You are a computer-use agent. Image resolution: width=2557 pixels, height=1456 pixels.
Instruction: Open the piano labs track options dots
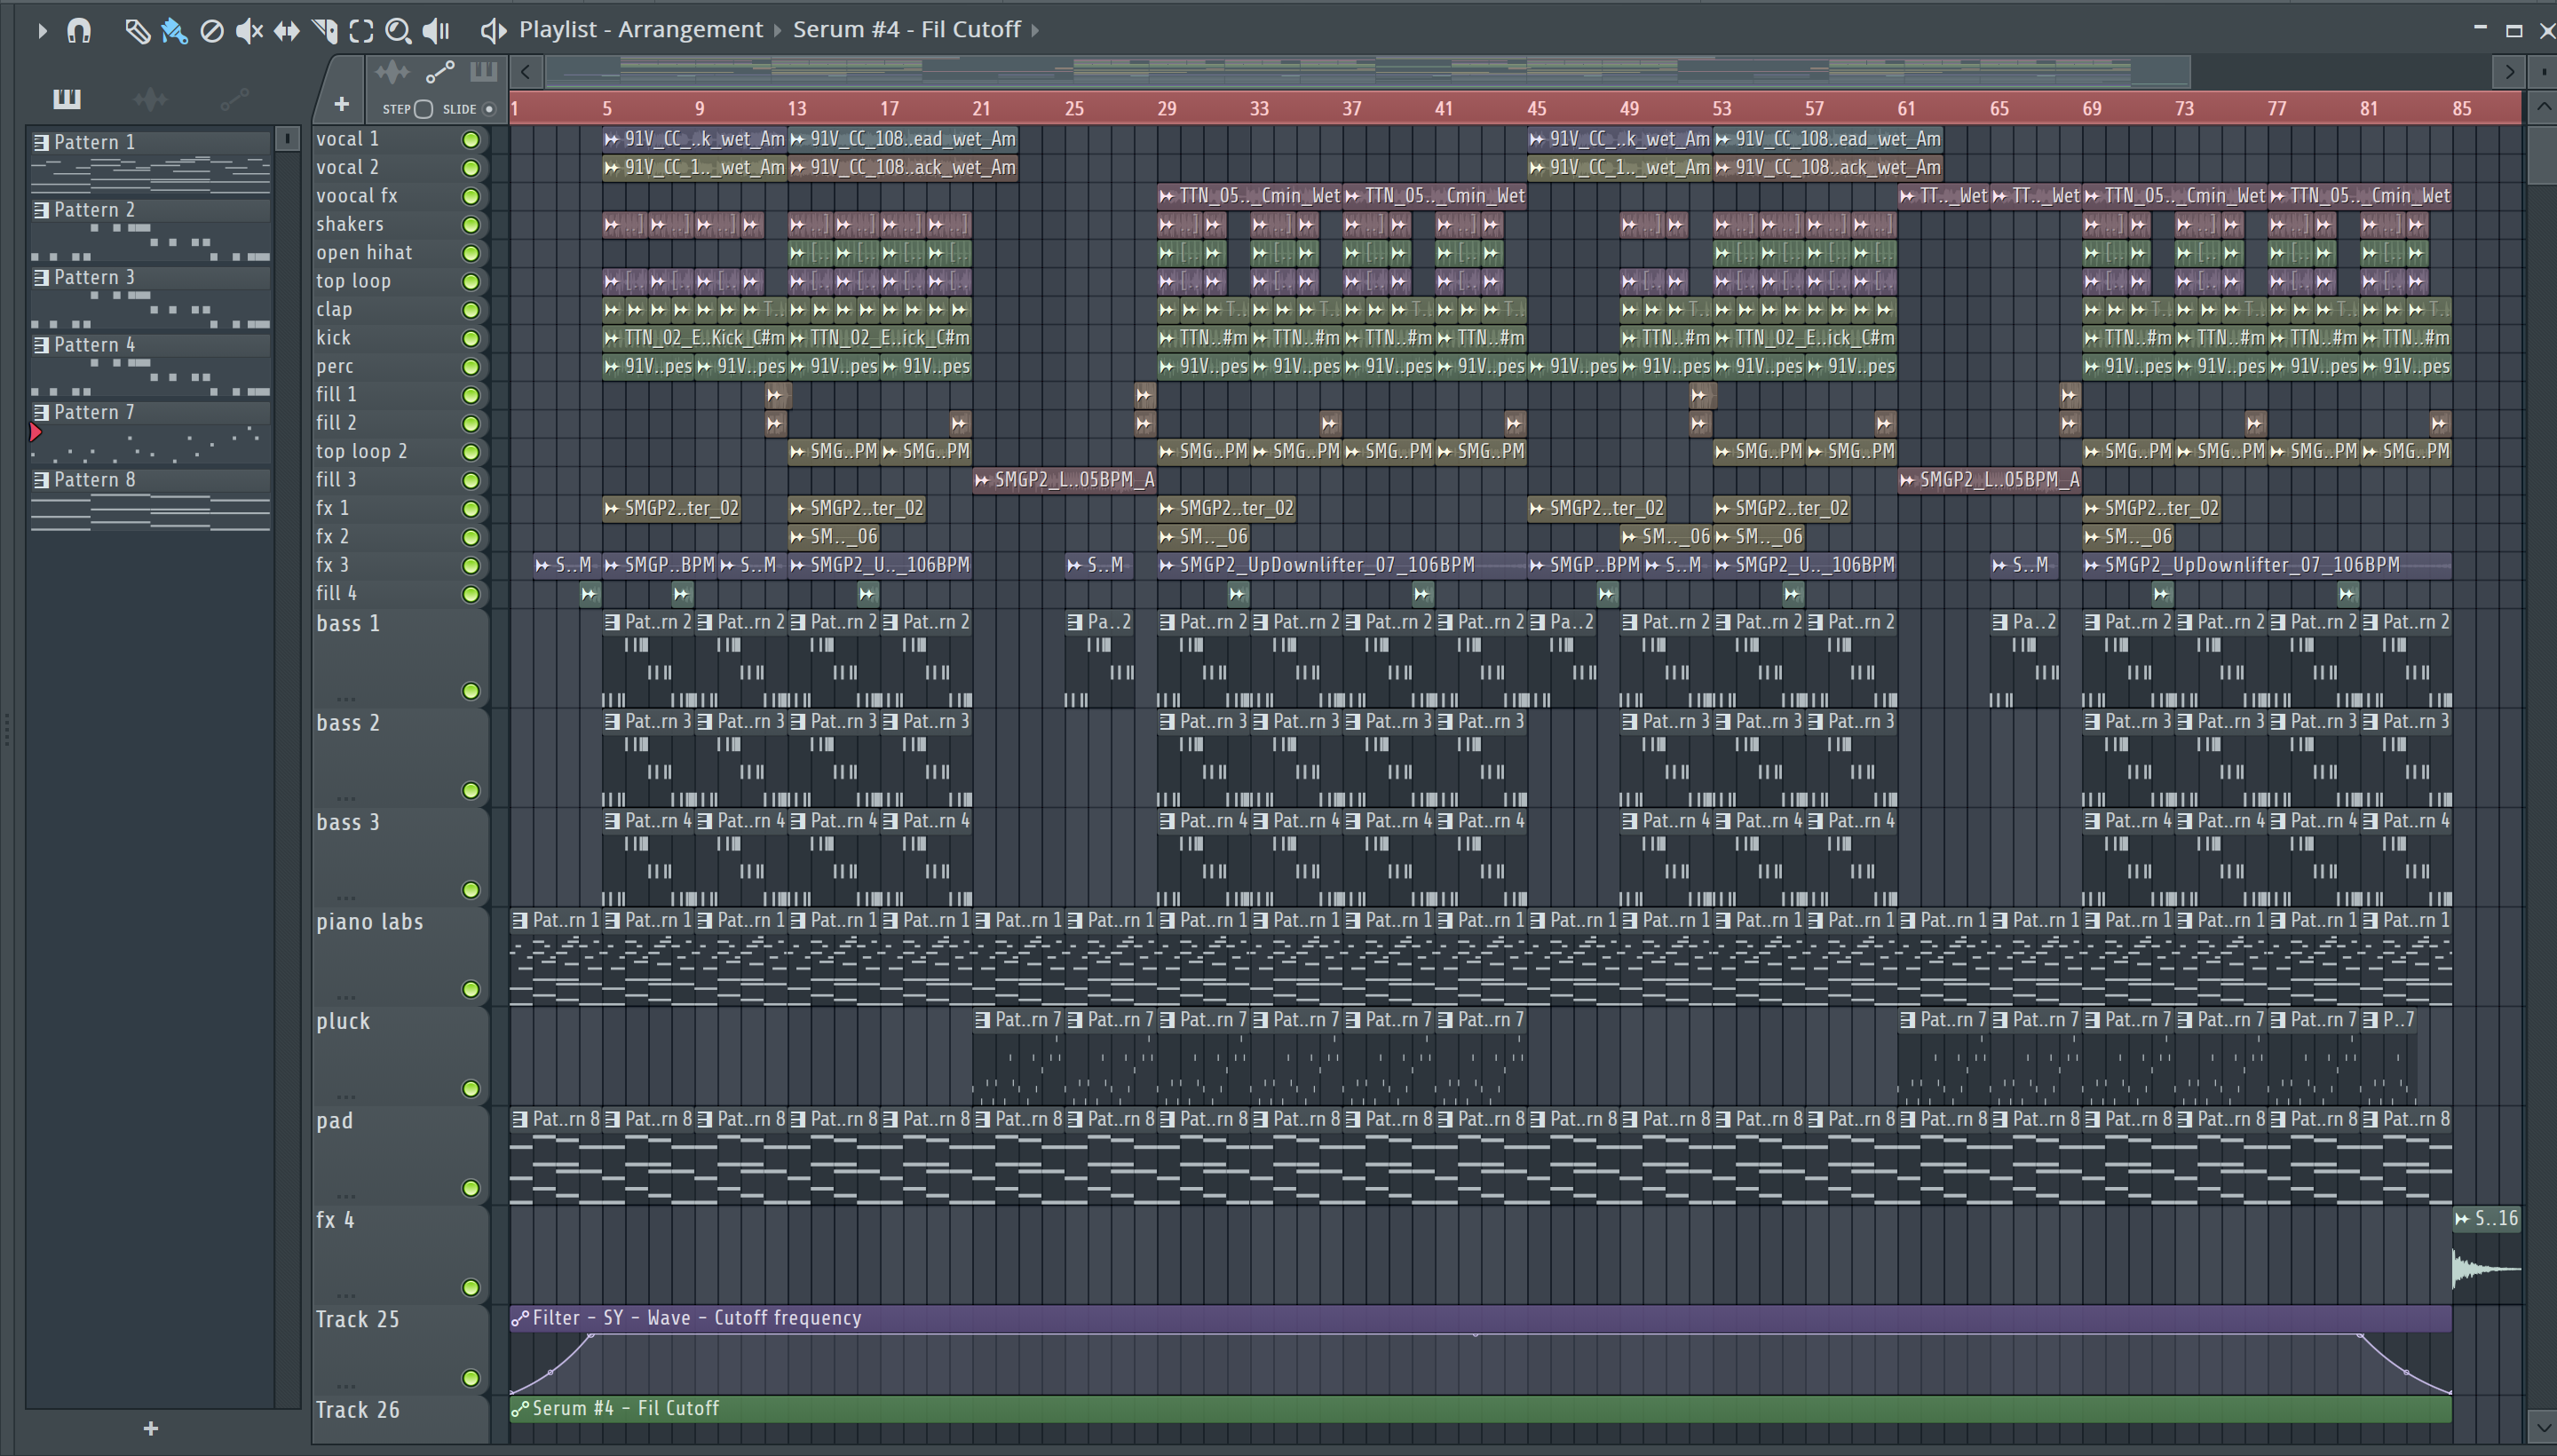pyautogui.click(x=346, y=996)
